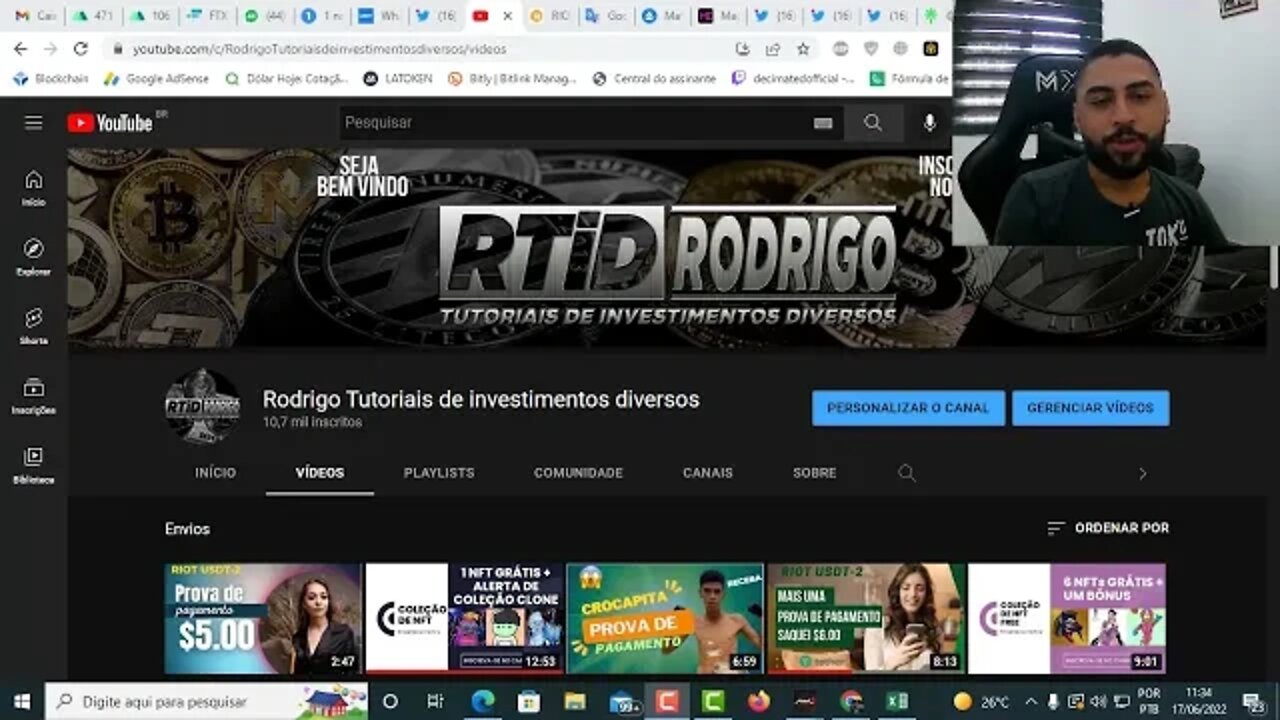Open the Bitly bookmark

point(513,78)
